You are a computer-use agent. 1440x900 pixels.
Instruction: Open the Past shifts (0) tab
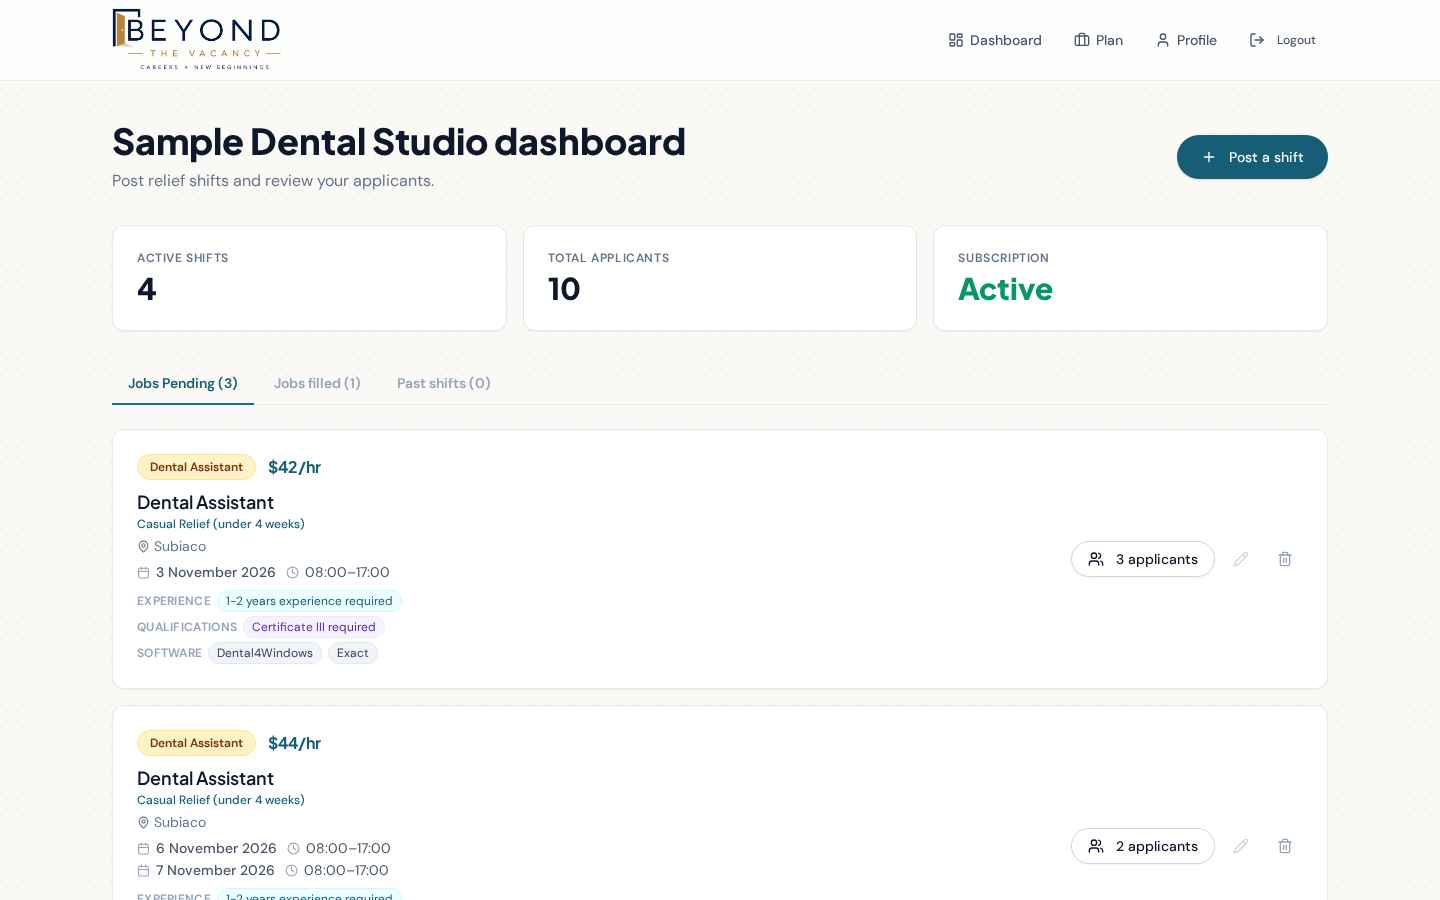(x=444, y=383)
